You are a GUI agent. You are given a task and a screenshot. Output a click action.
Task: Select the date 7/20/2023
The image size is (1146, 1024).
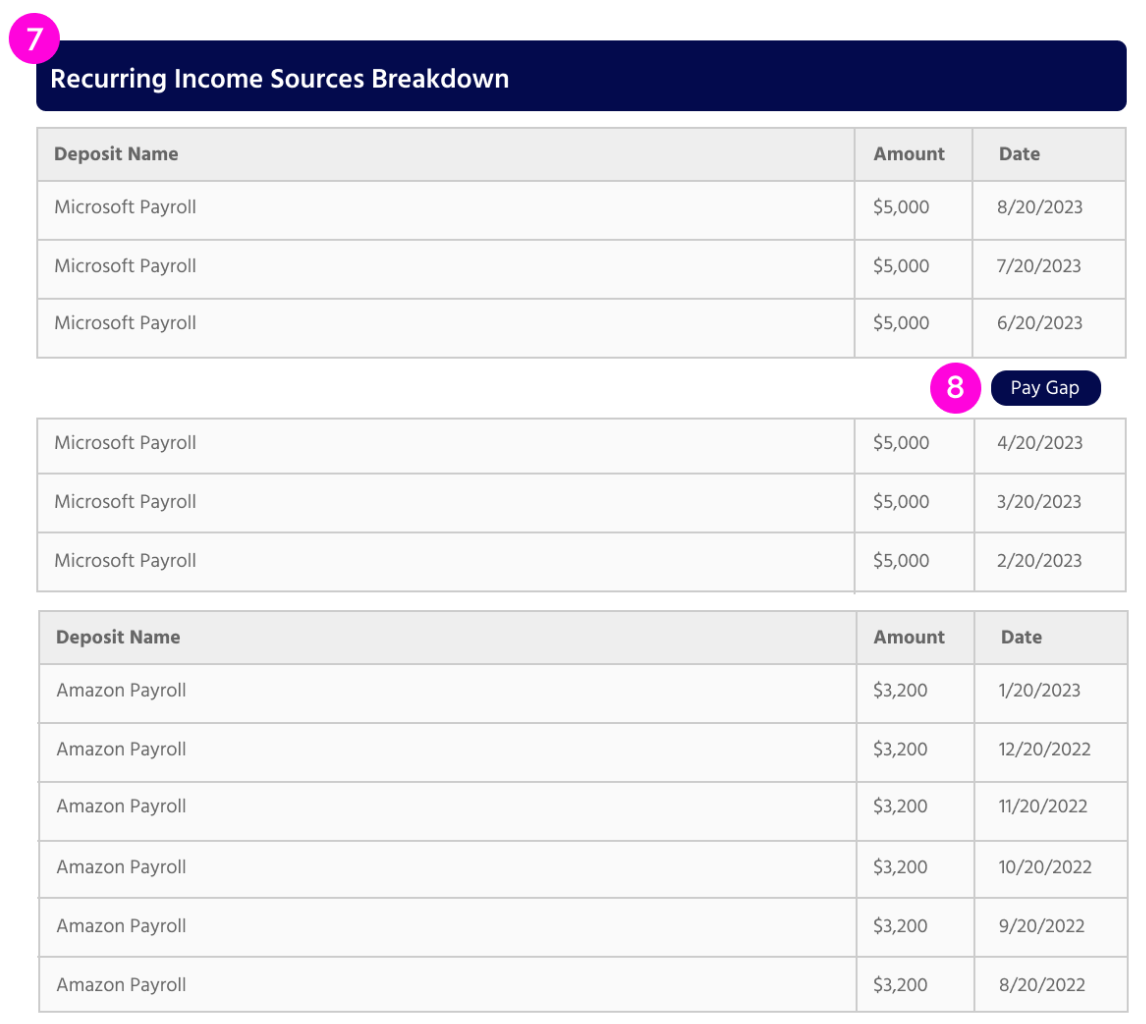point(1039,266)
